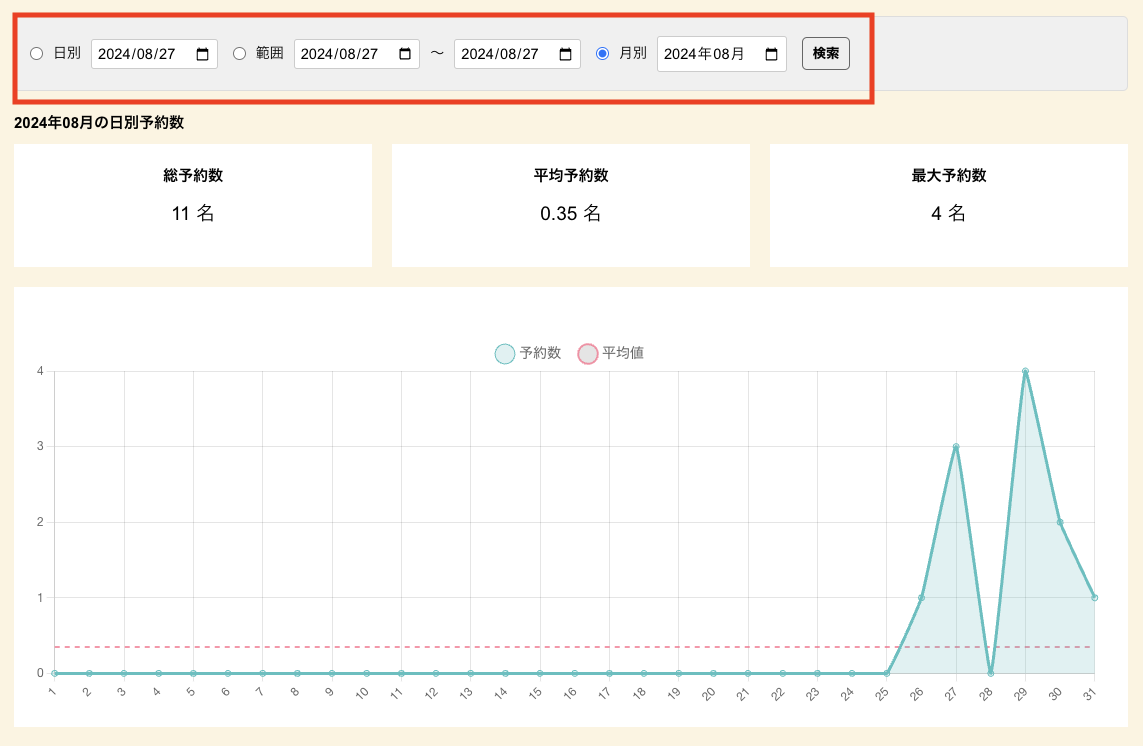
Task: Click the 範囲 radio label text
Action: (270, 53)
